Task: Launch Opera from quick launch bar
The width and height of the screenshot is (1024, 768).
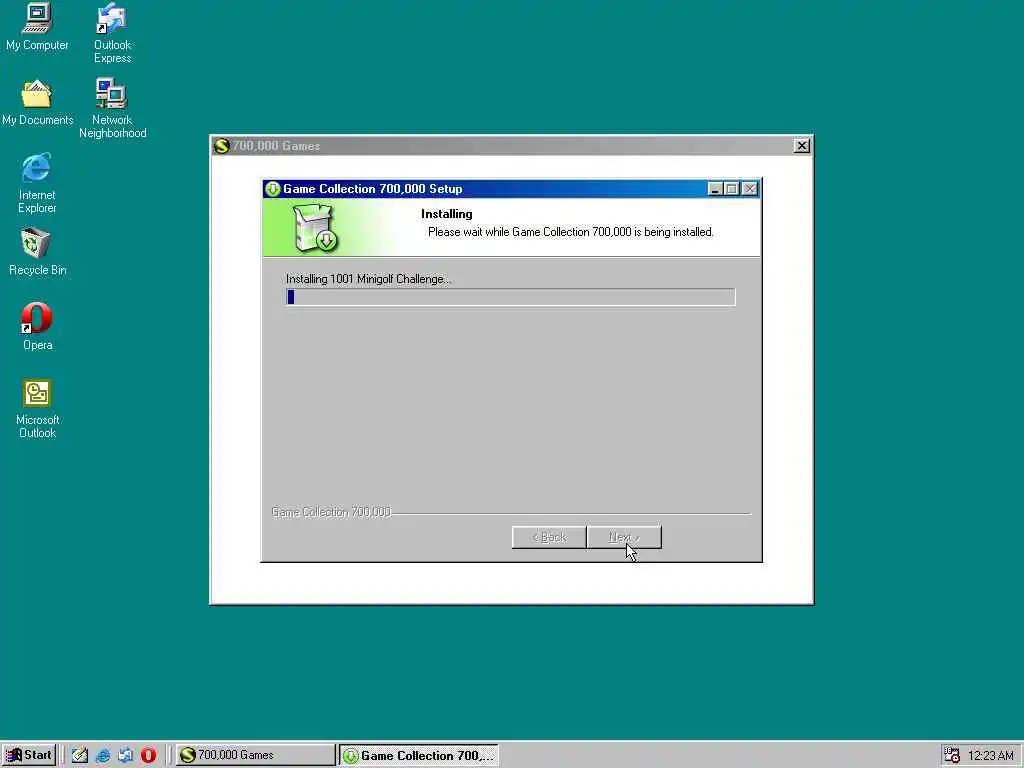Action: coord(148,755)
